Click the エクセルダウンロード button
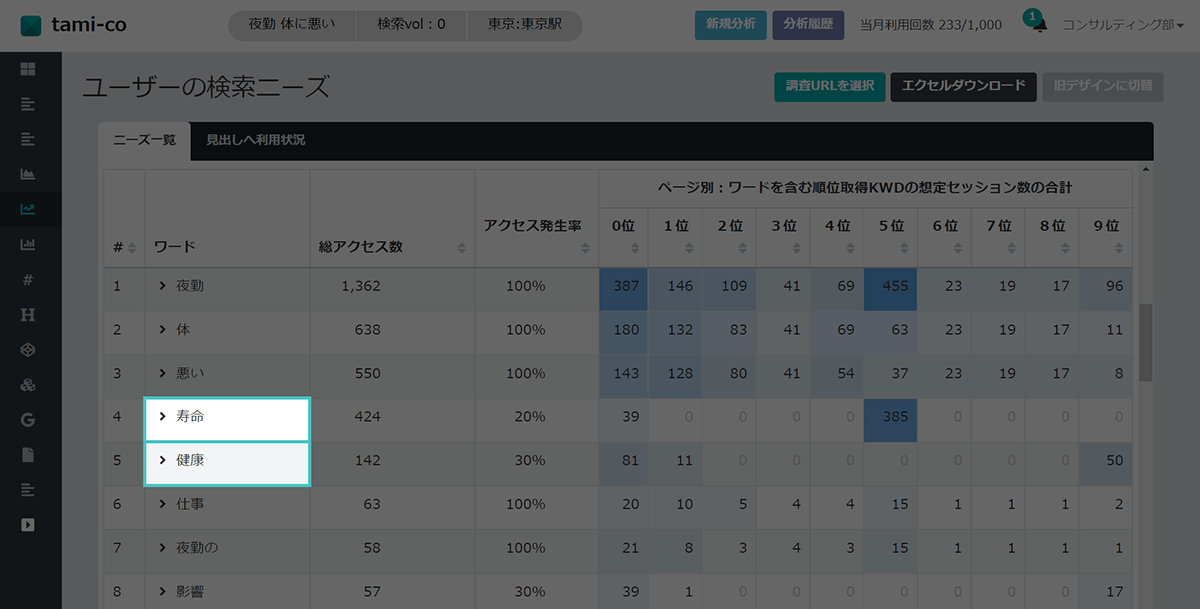Image resolution: width=1200 pixels, height=609 pixels. [x=963, y=86]
